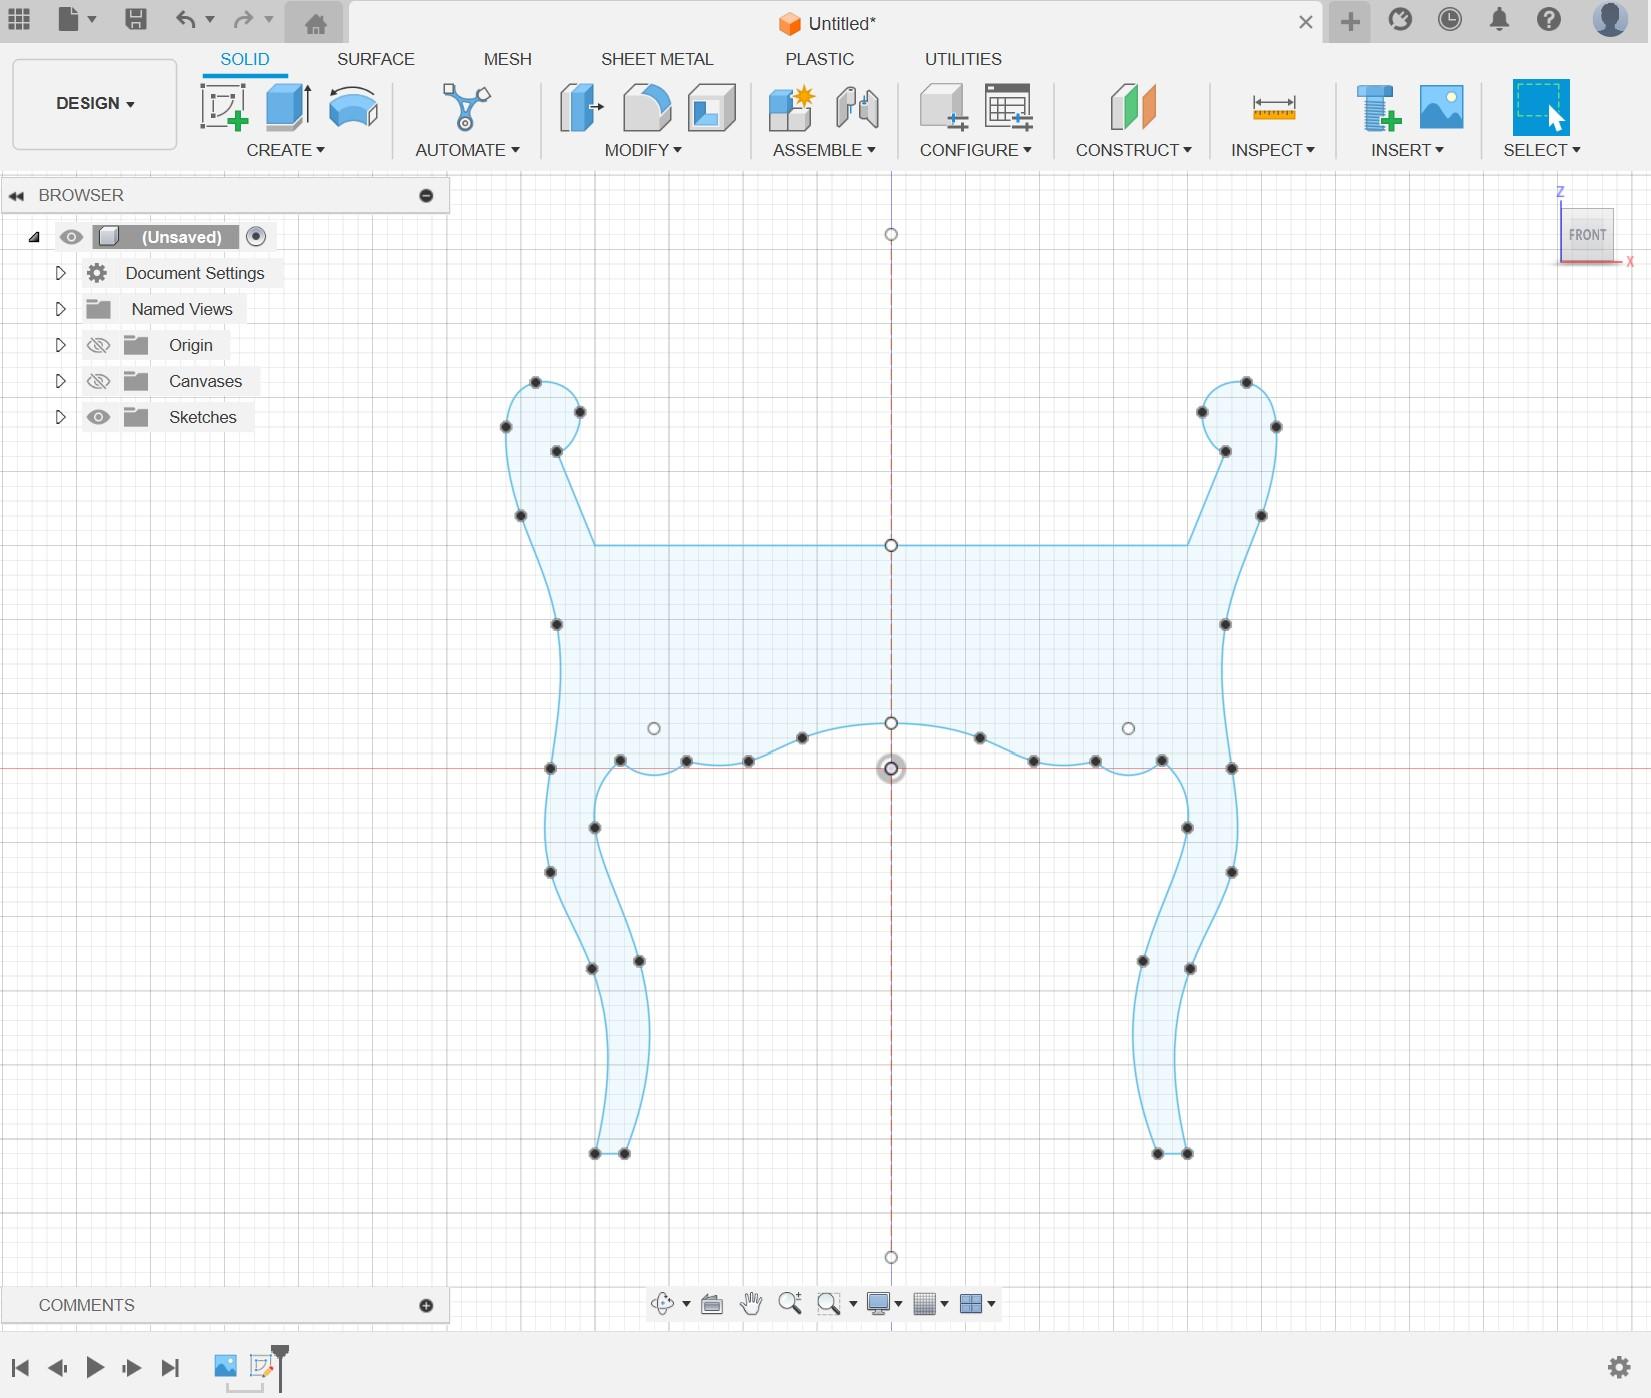Click the Construct plane icon
The width and height of the screenshot is (1651, 1398).
pyautogui.click(x=1133, y=107)
